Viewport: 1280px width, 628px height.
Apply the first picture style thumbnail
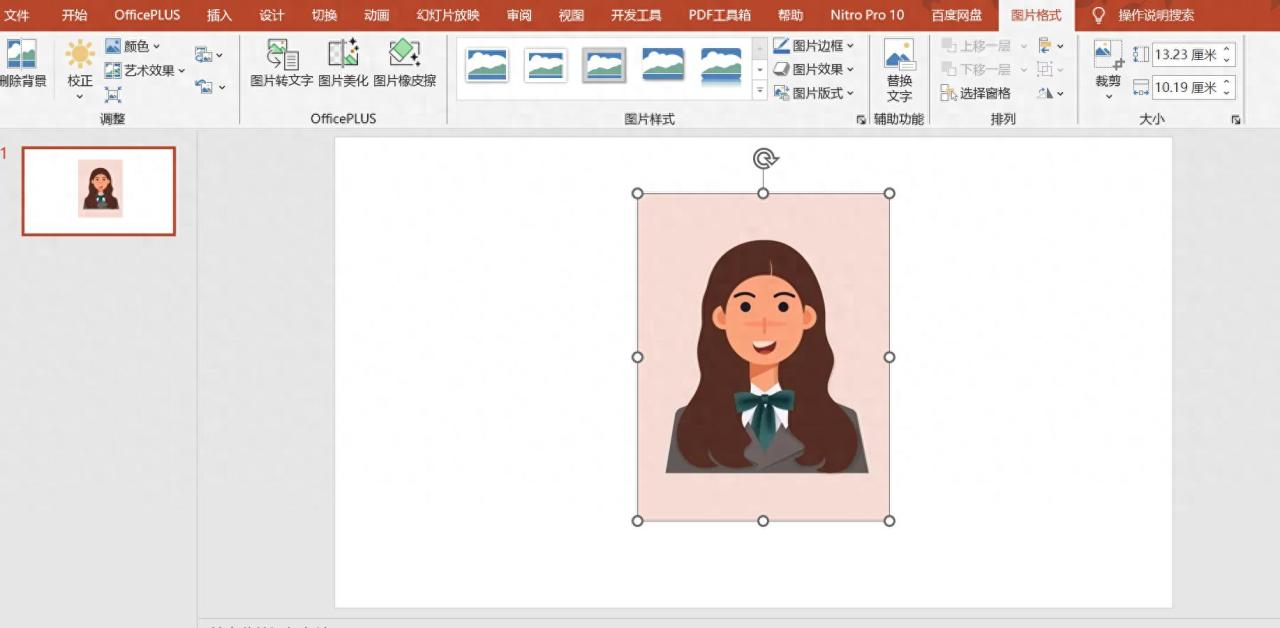pyautogui.click(x=487, y=65)
